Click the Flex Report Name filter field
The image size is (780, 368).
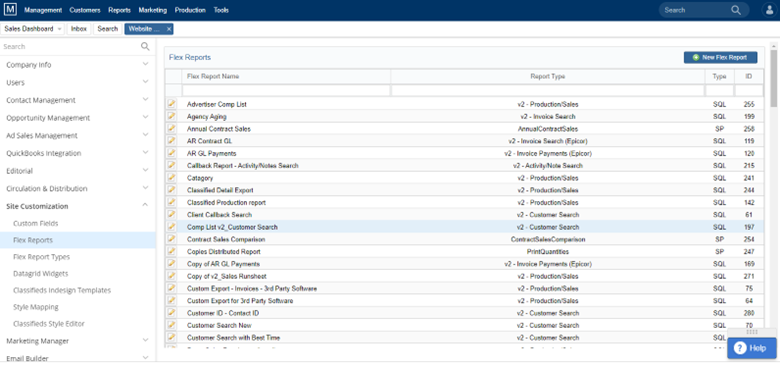[286, 91]
